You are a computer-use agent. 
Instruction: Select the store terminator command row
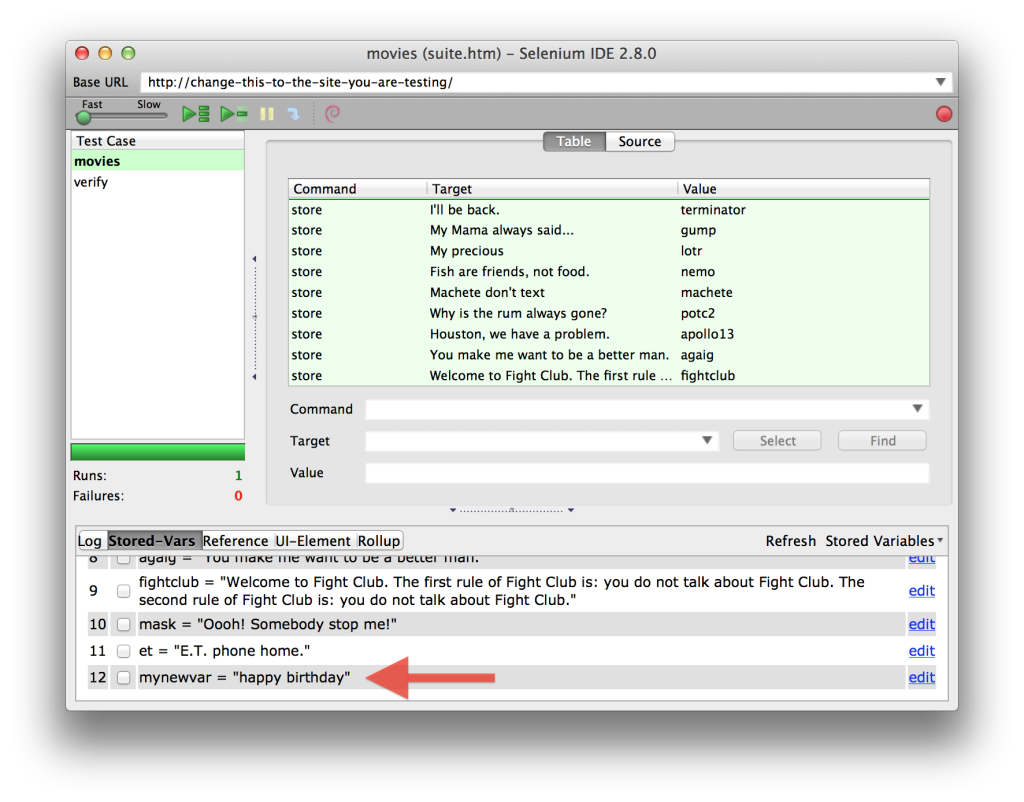pos(609,210)
